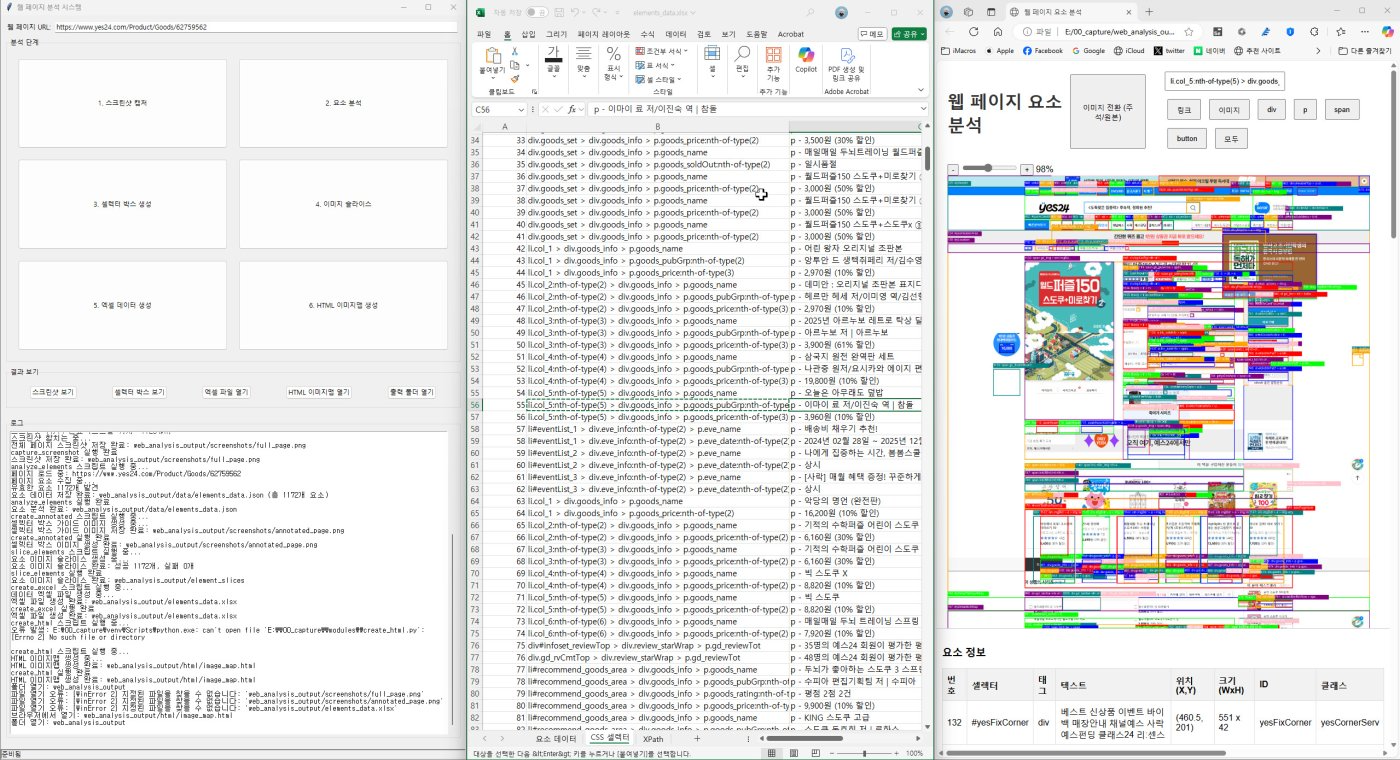Open the Name Box dropdown for C56
Image resolution: width=1400 pixels, height=760 pixels.
click(x=521, y=109)
